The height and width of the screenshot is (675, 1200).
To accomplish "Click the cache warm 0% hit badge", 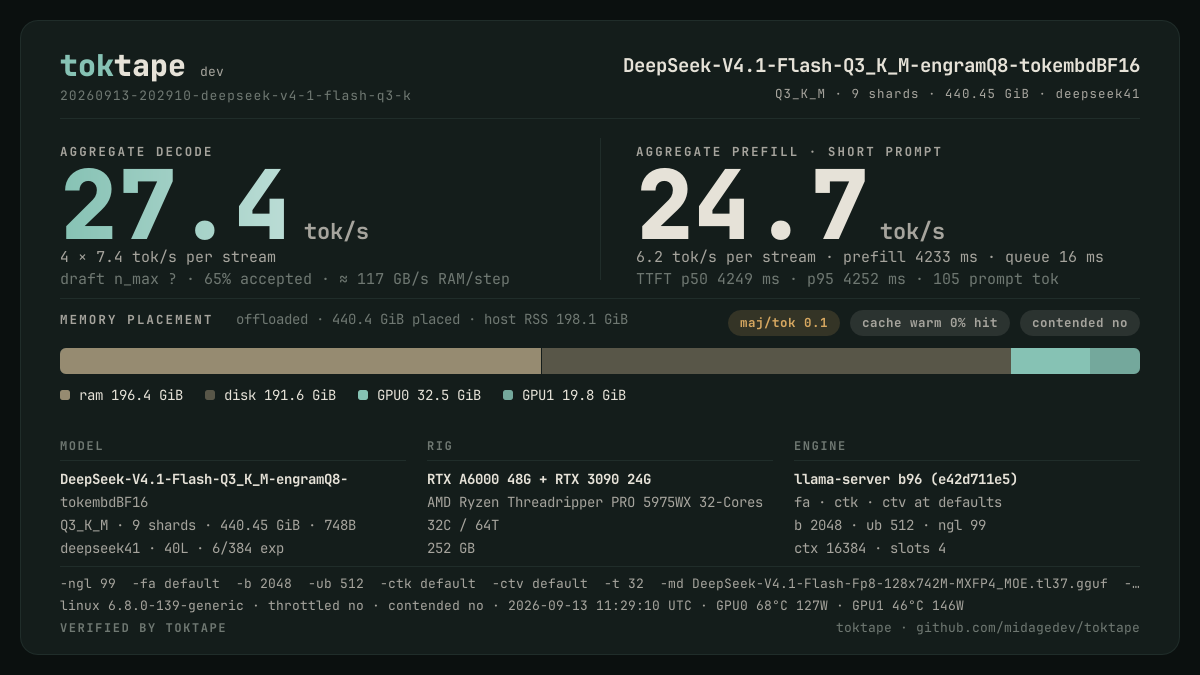I will [930, 323].
